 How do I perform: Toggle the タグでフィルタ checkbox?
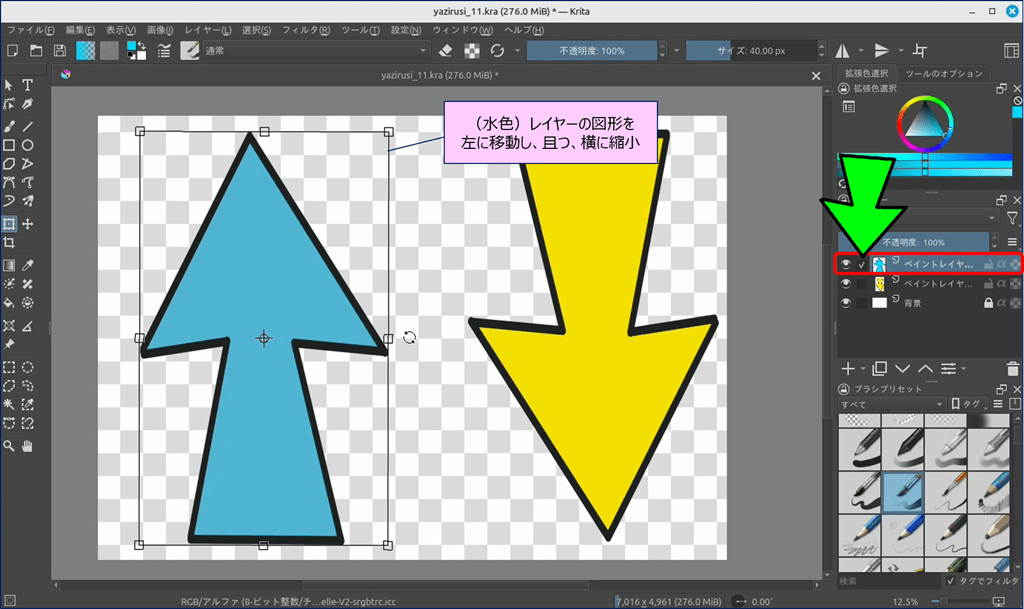click(951, 581)
